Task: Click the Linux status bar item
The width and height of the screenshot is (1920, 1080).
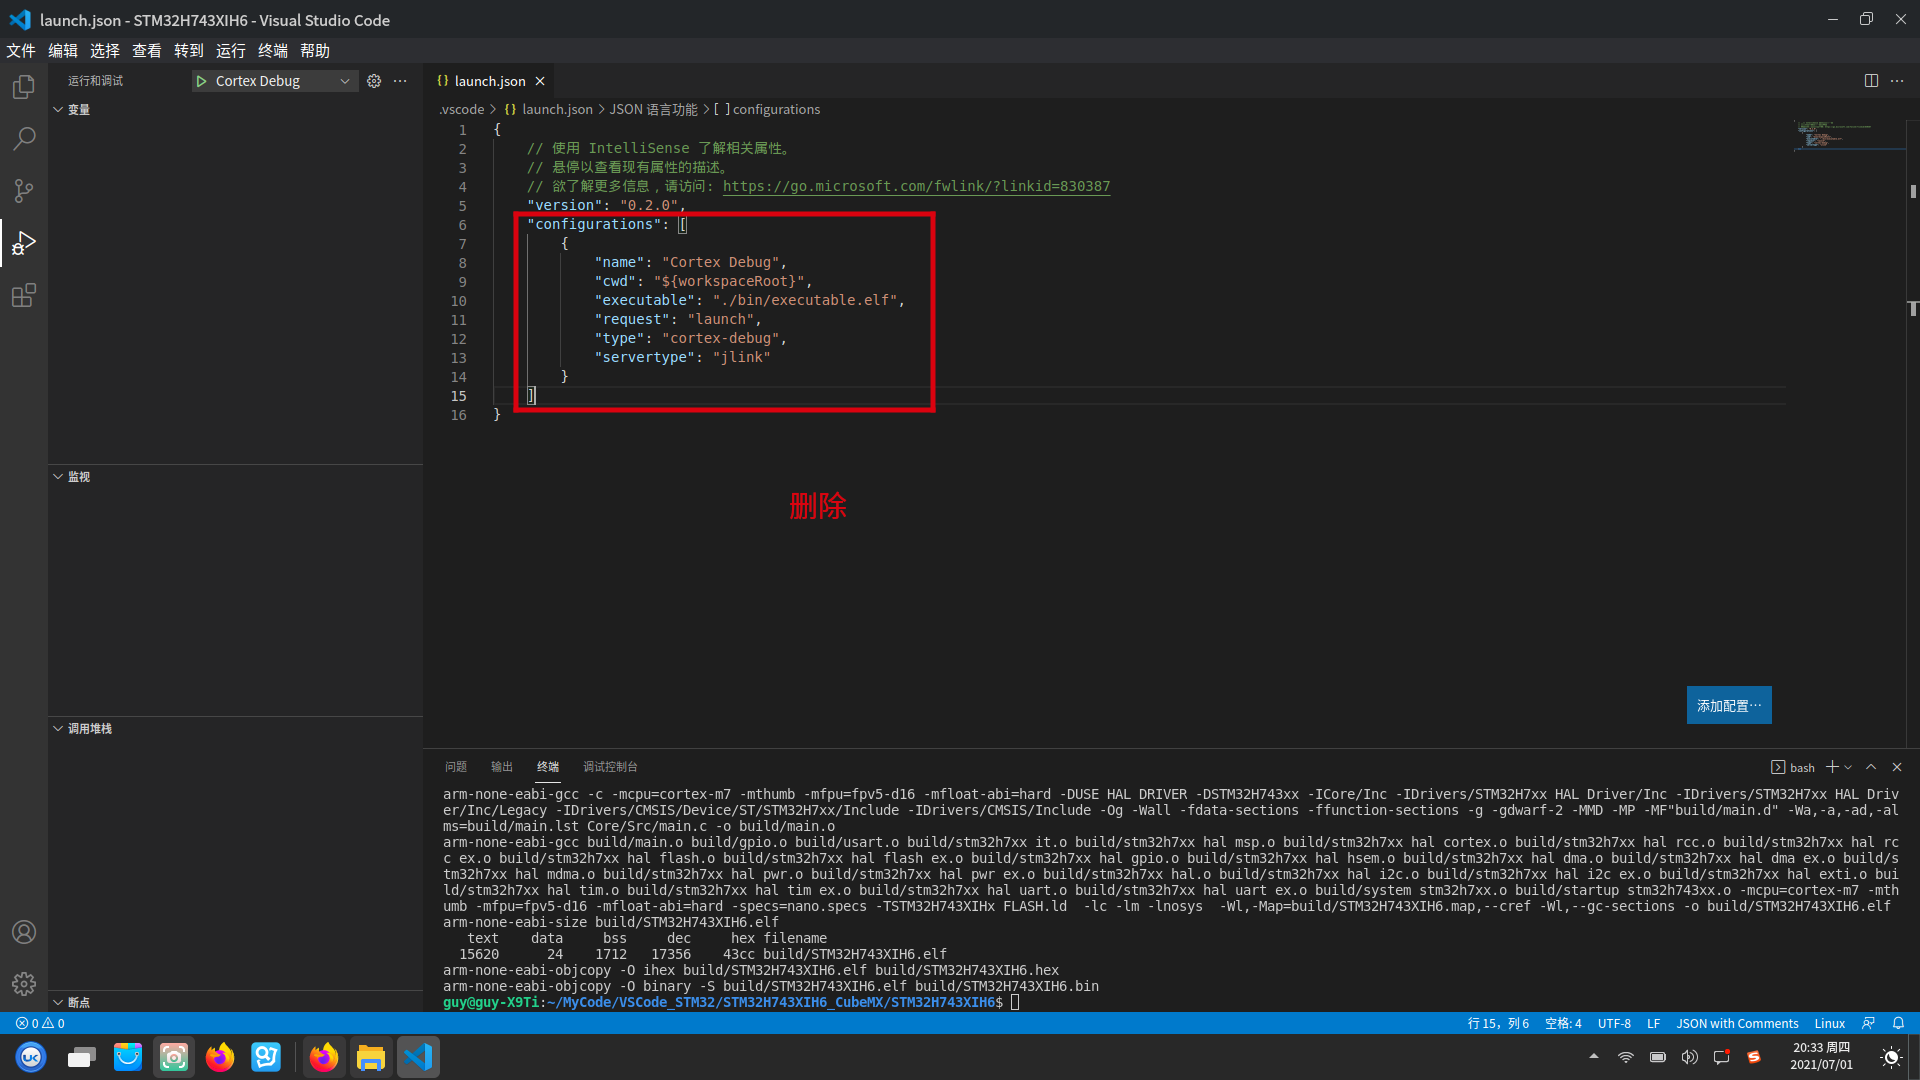Action: pos(1830,1023)
